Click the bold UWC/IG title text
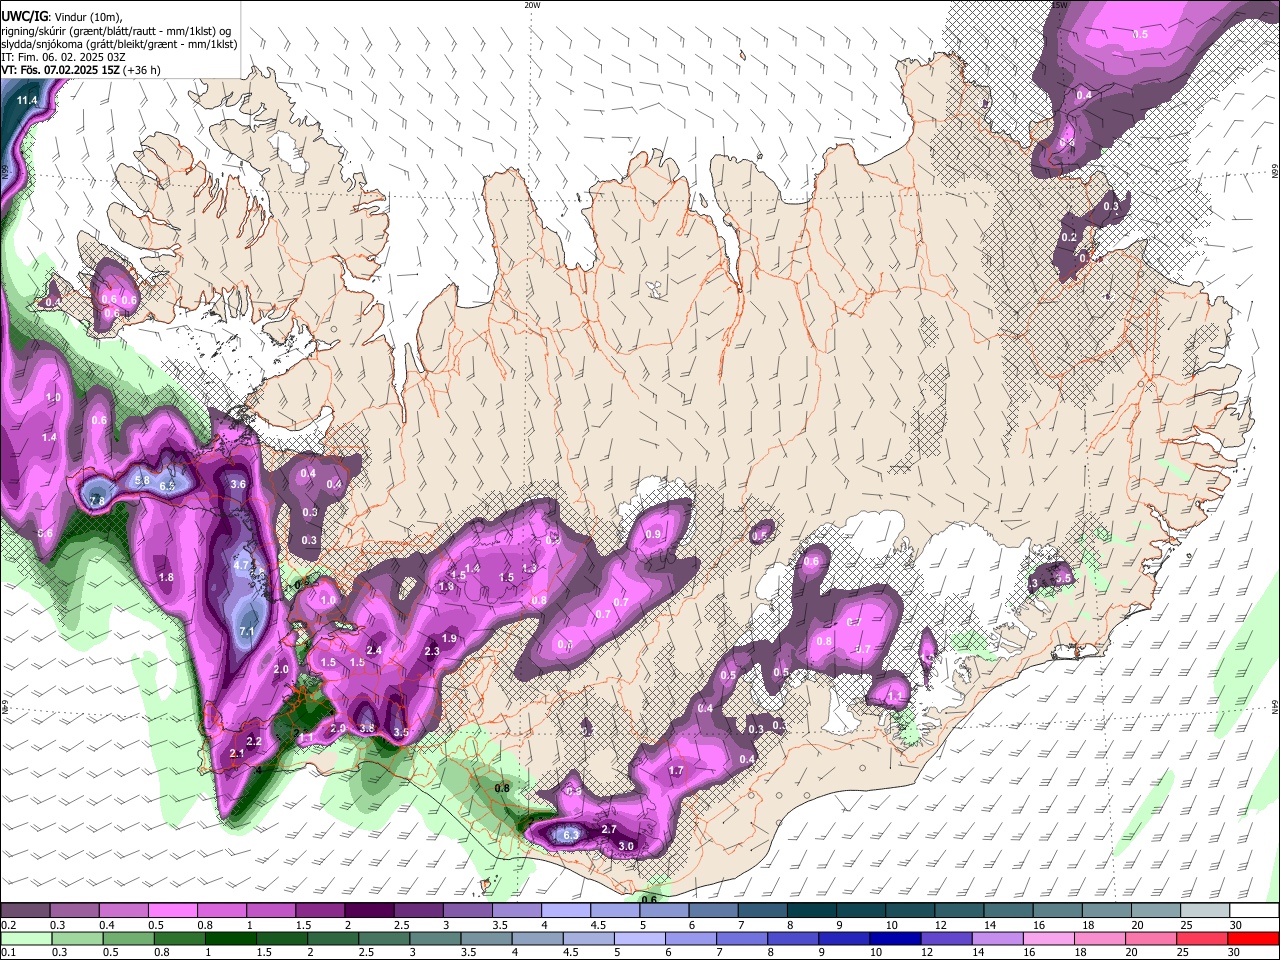Image resolution: width=1280 pixels, height=960 pixels. tap(24, 16)
